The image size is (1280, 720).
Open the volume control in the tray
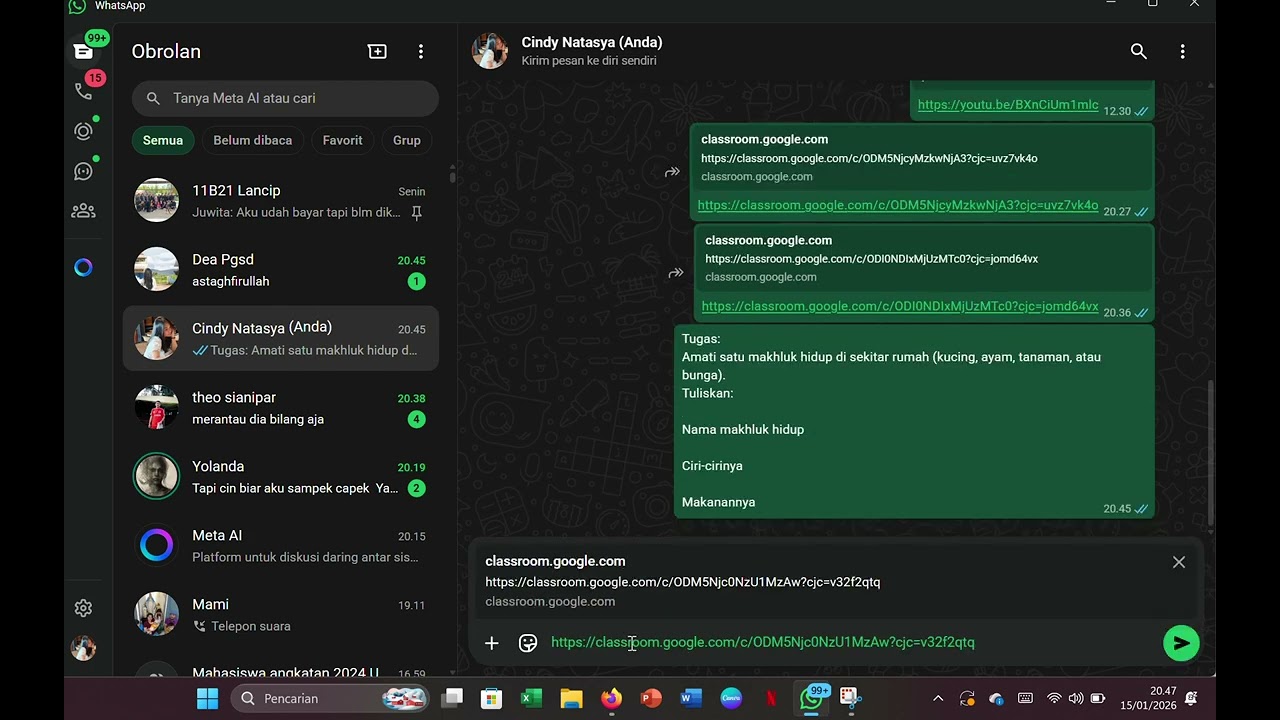1075,698
